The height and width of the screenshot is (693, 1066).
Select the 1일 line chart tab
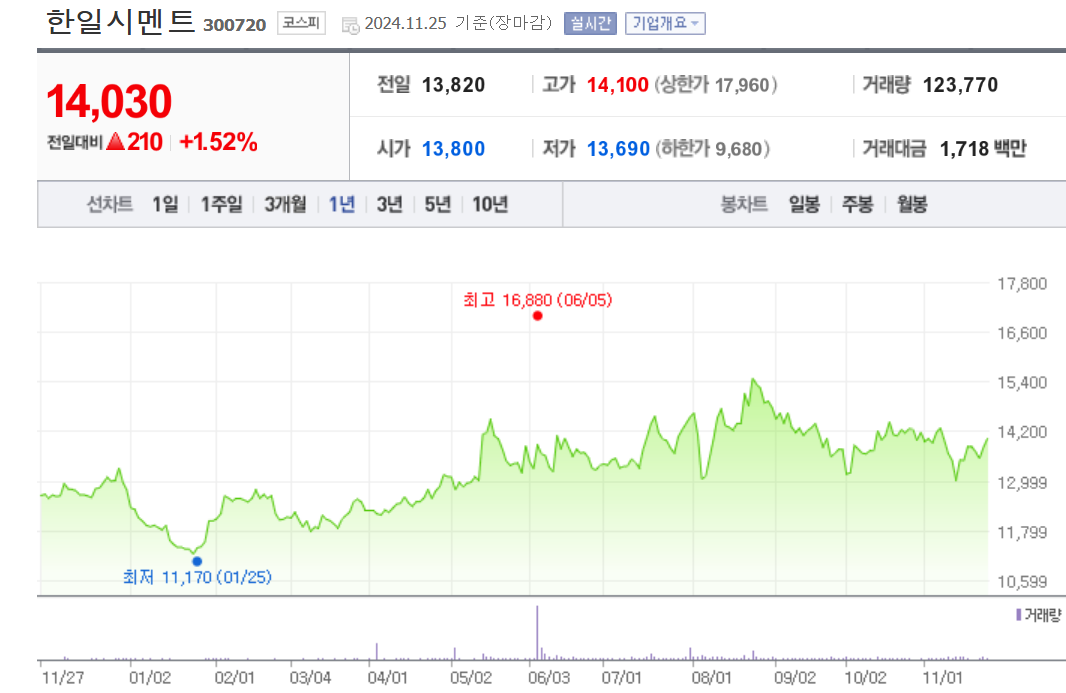[x=165, y=204]
